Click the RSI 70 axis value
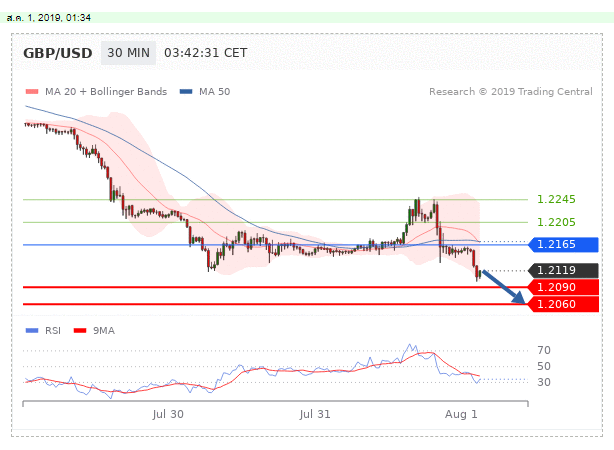The height and width of the screenshot is (450, 614). pos(544,350)
